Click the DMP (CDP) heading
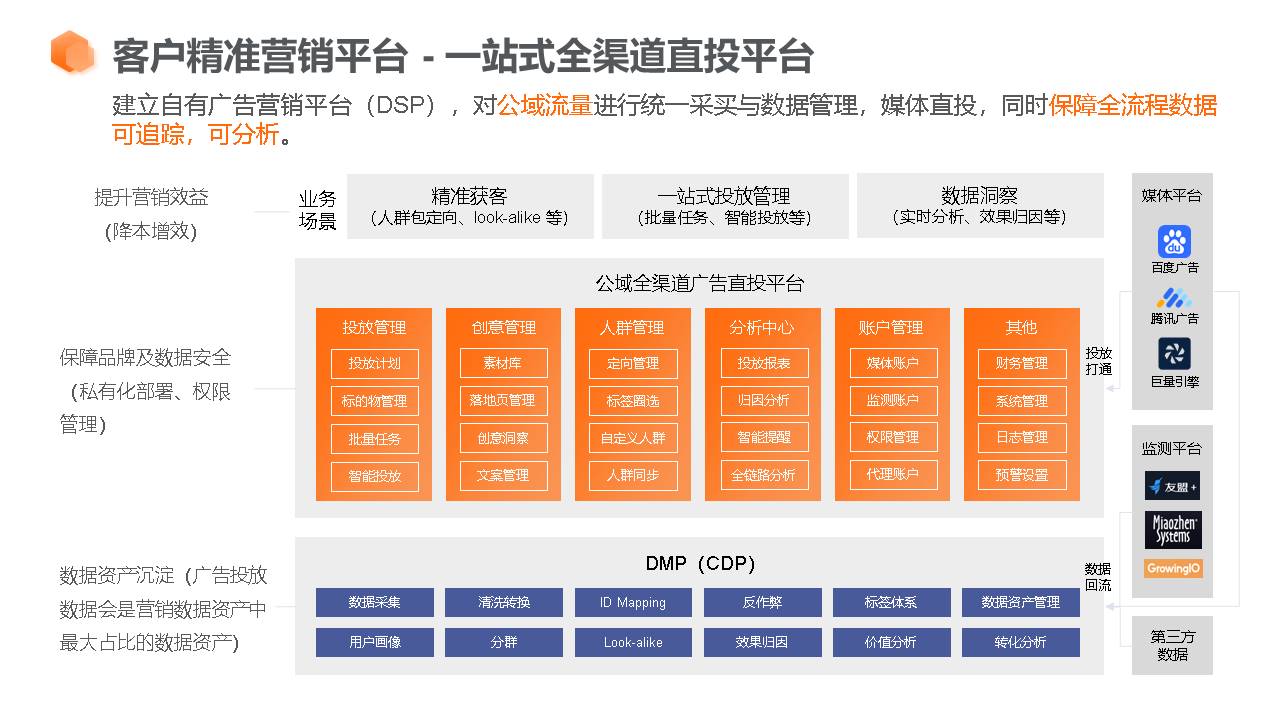 [x=700, y=564]
